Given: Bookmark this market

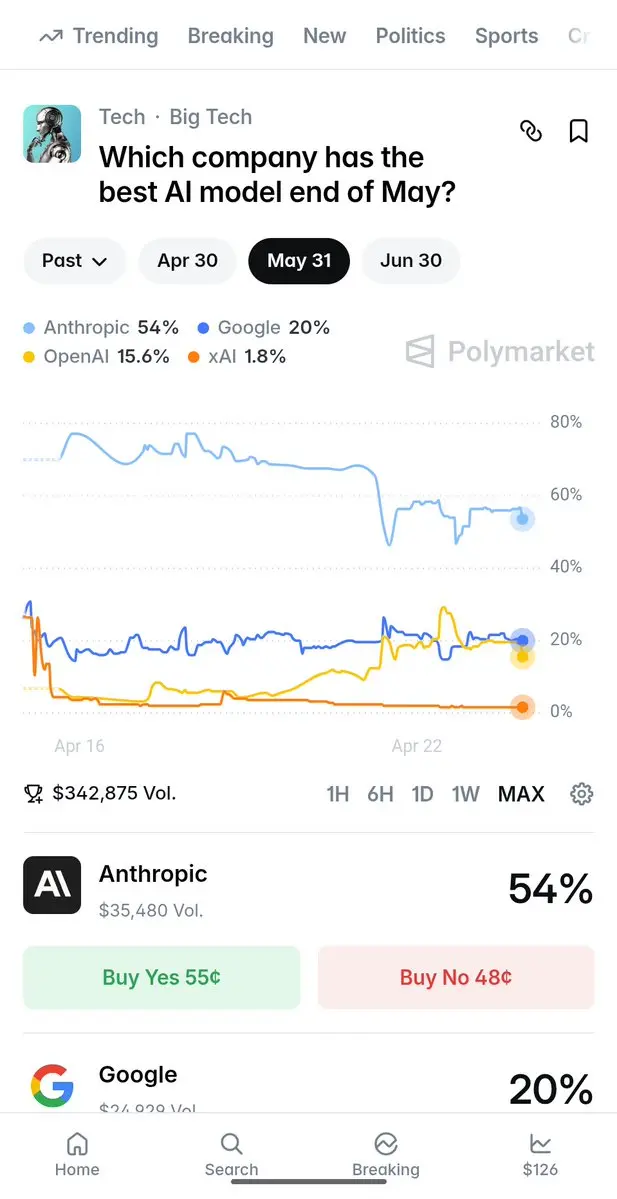Looking at the screenshot, I should (x=579, y=131).
